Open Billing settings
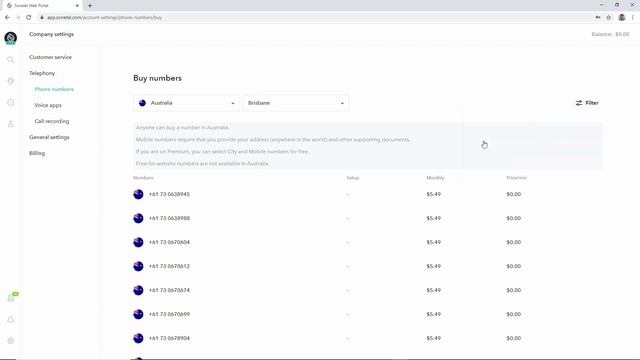Viewport: 640px width, 360px height. pyautogui.click(x=37, y=153)
